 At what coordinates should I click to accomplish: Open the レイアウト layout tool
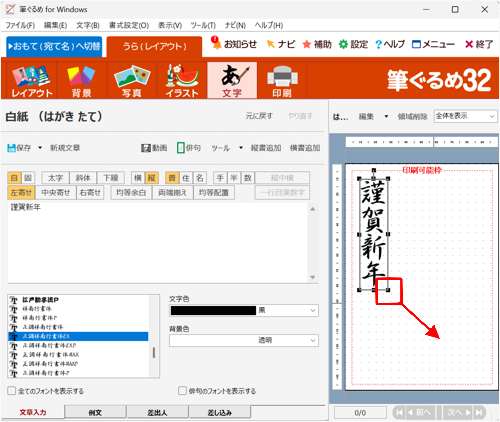point(32,80)
